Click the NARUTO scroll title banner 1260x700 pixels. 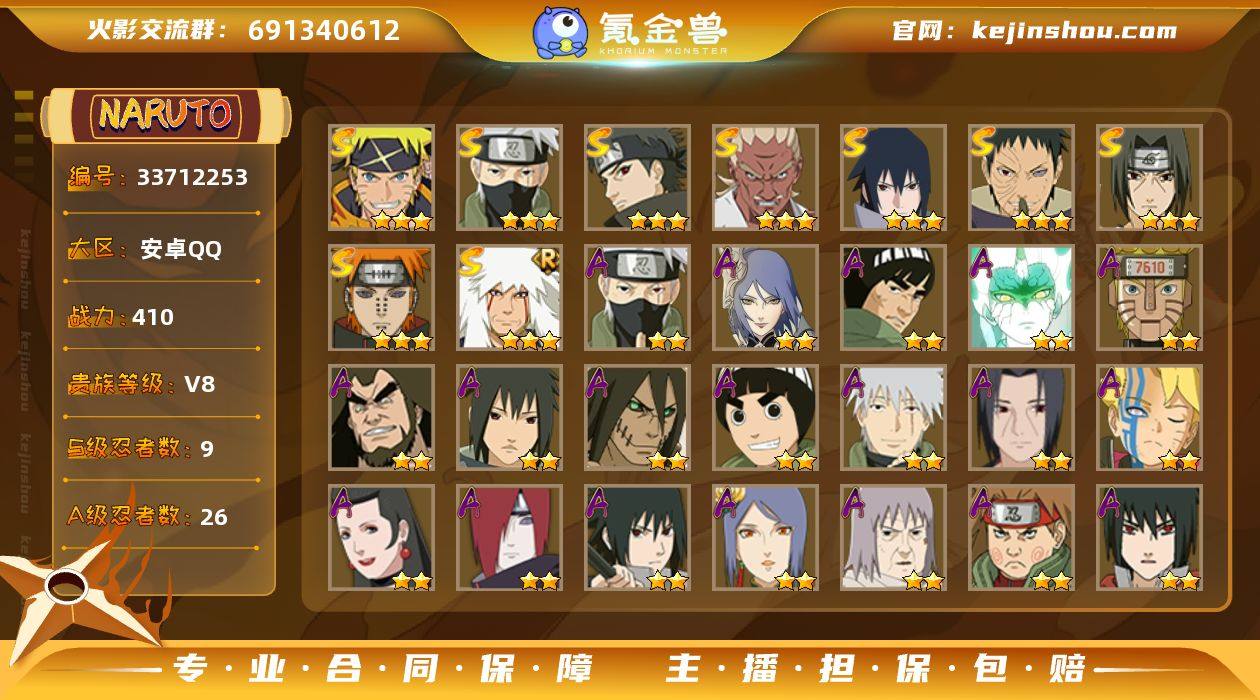click(165, 115)
